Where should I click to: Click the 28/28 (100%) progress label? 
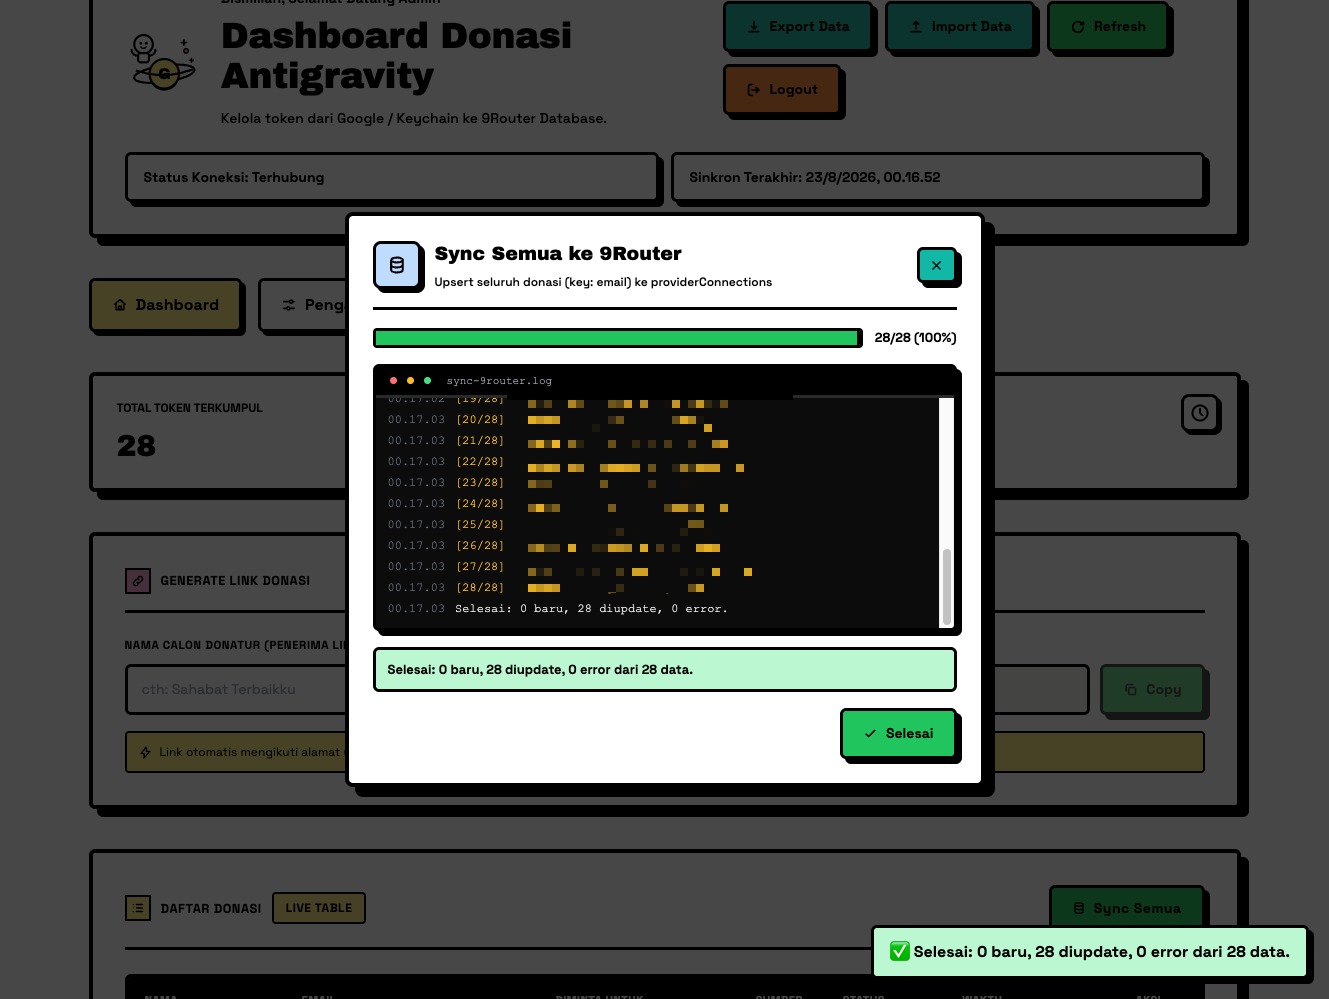coord(915,338)
